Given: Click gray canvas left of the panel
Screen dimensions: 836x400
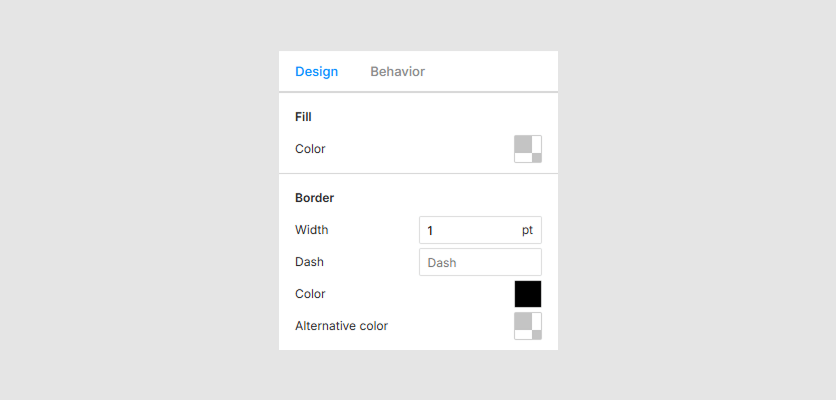Looking at the screenshot, I should (140, 200).
